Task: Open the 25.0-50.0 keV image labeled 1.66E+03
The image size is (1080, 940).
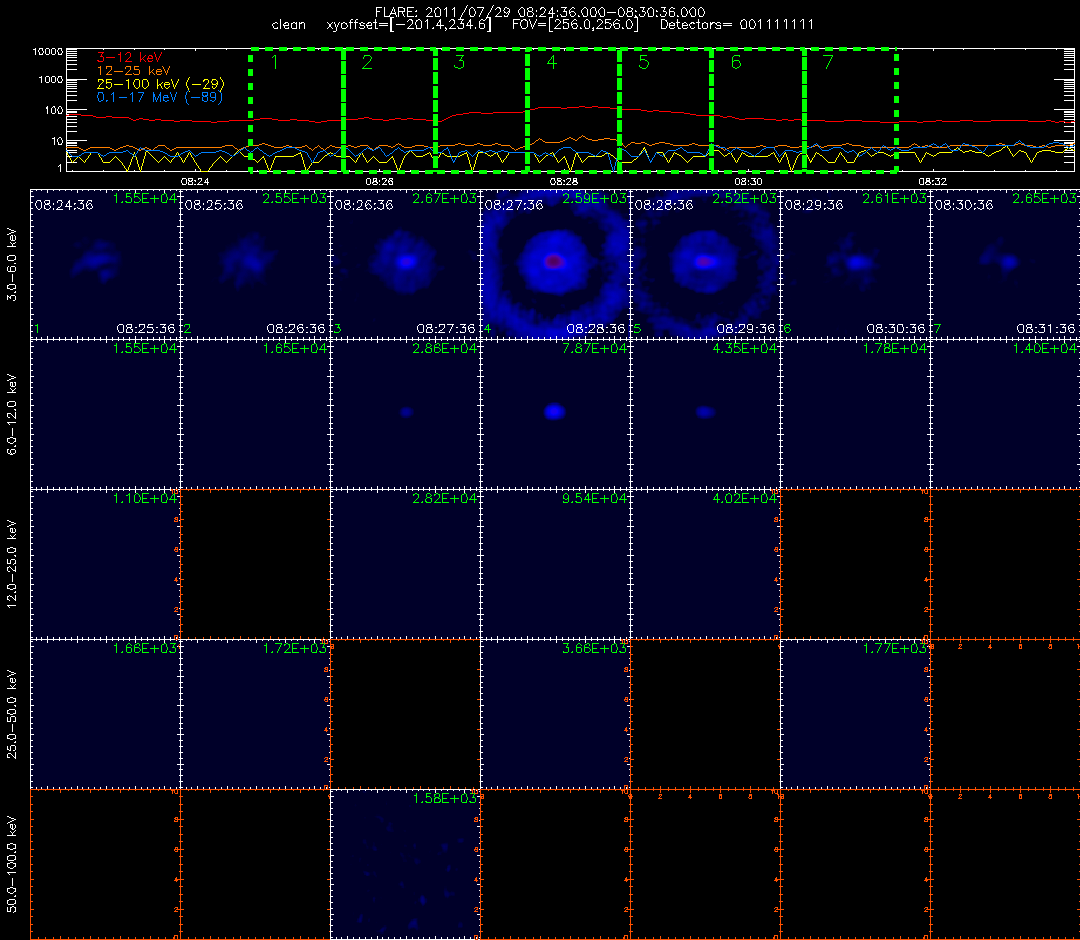Action: point(105,713)
